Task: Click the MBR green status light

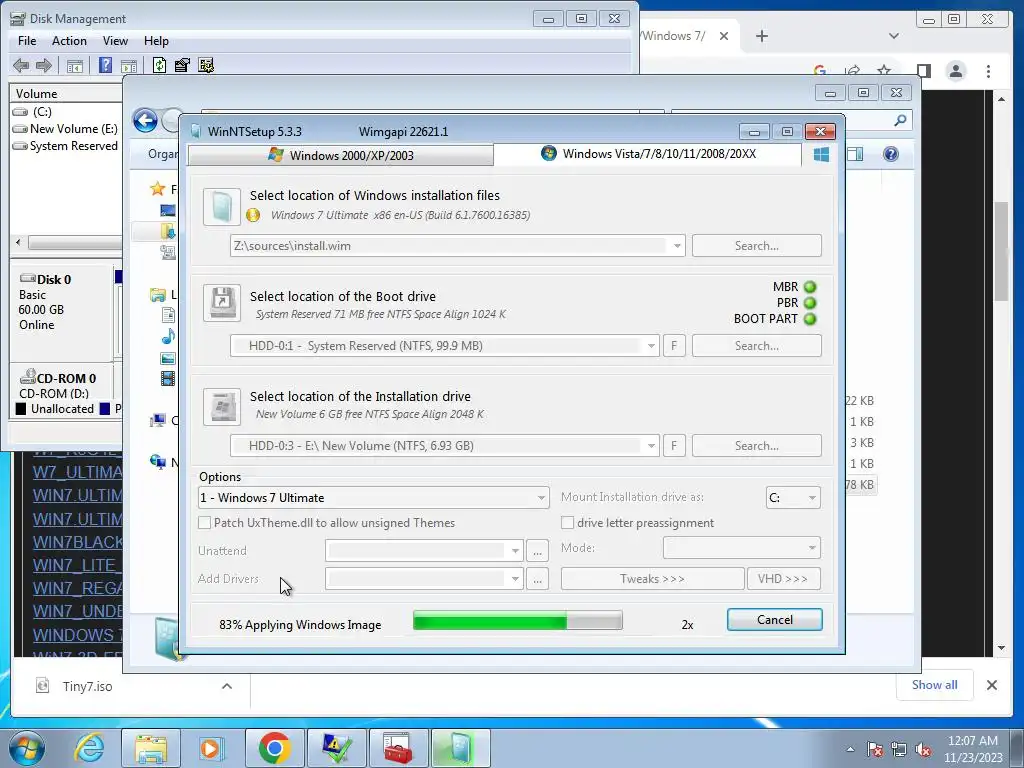Action: [x=810, y=287]
